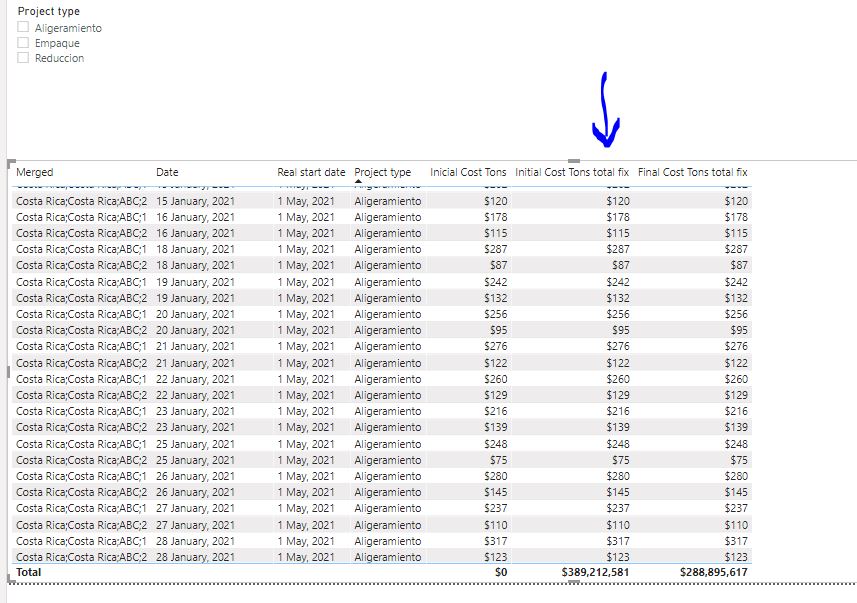Image resolution: width=857 pixels, height=603 pixels.
Task: Click $178 in Inicial Cost Tons column
Action: 495,217
